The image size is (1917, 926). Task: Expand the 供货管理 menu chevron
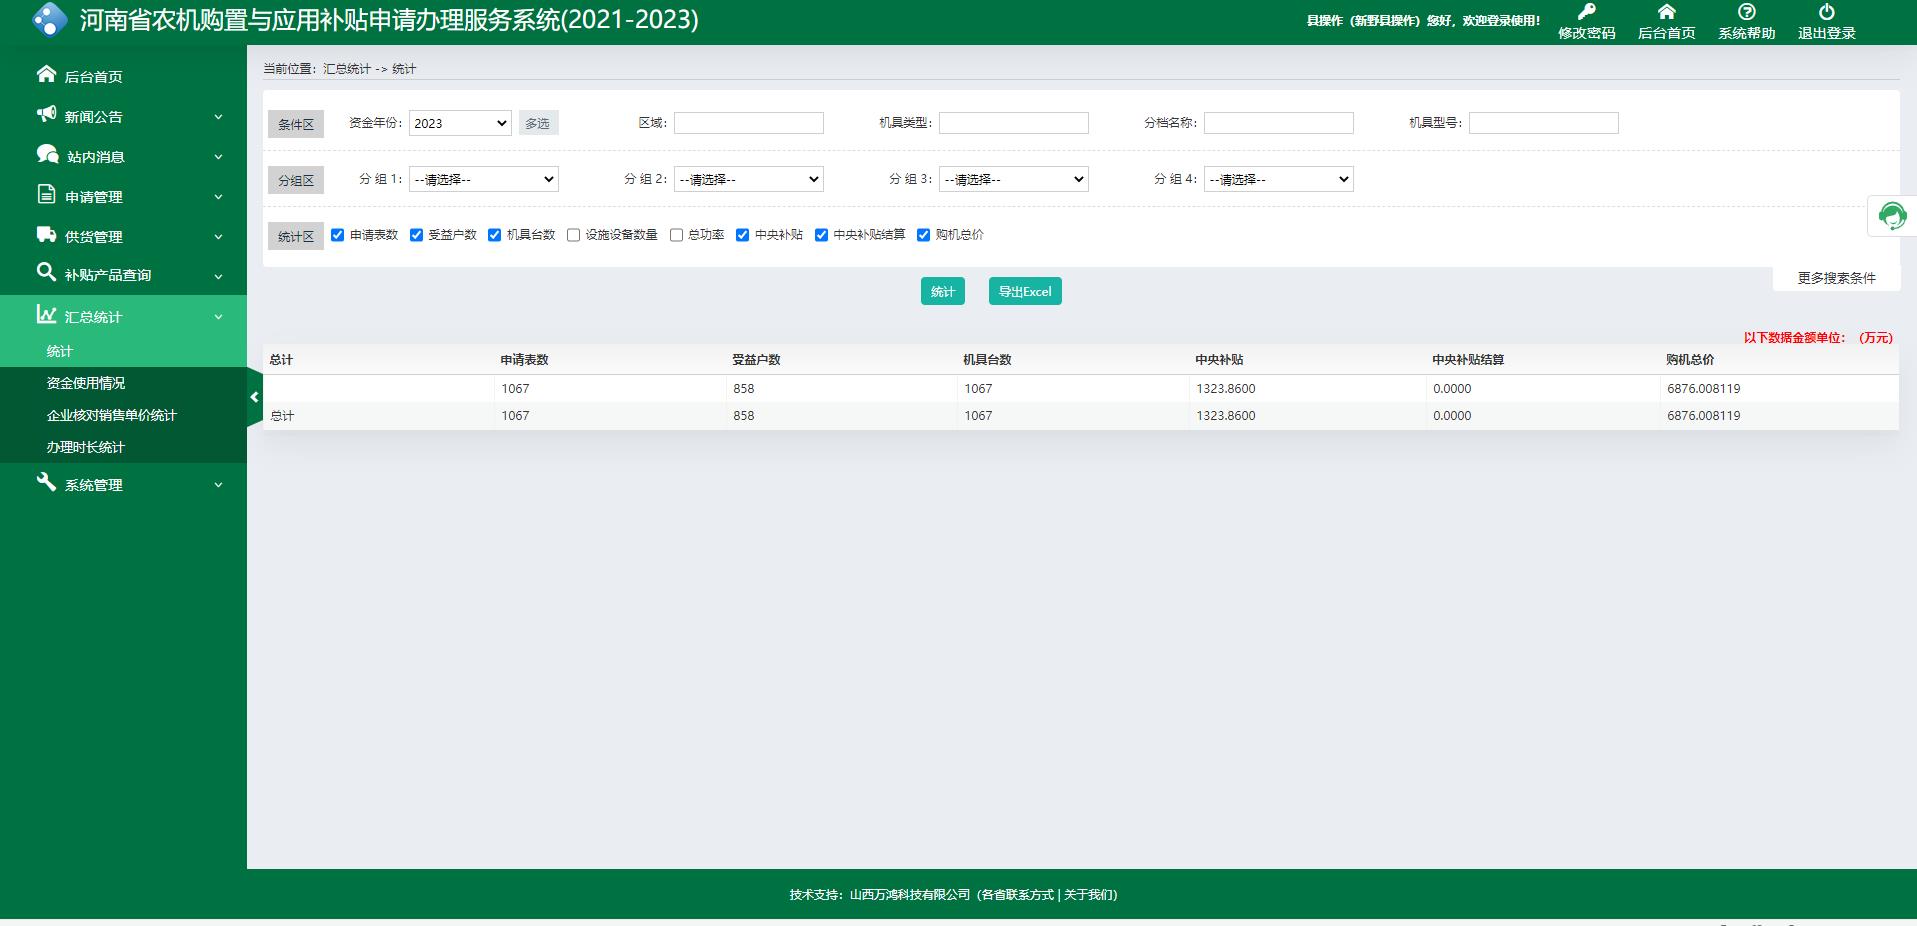click(218, 237)
